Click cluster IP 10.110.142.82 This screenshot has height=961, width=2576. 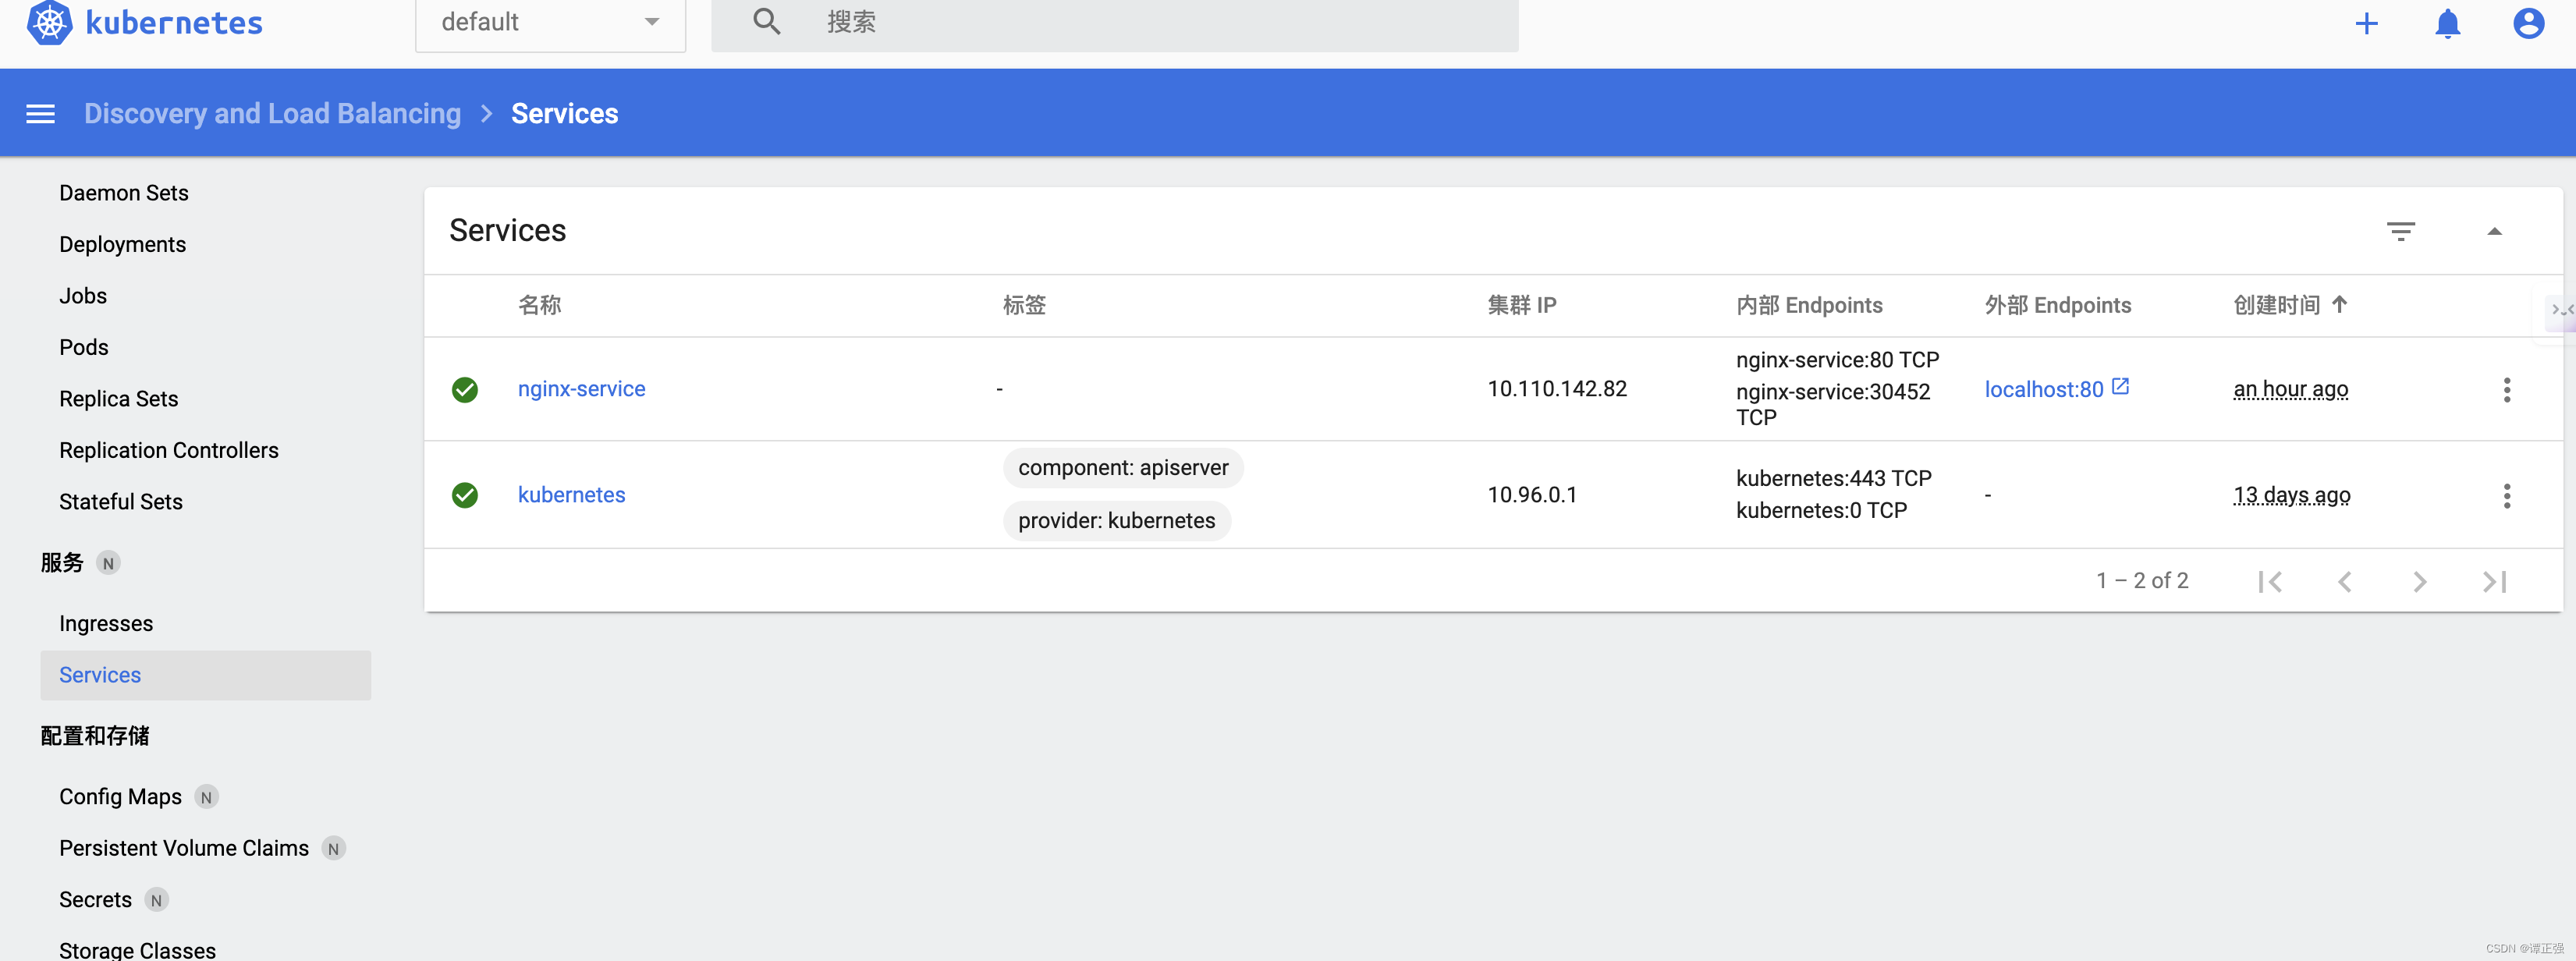point(1556,389)
